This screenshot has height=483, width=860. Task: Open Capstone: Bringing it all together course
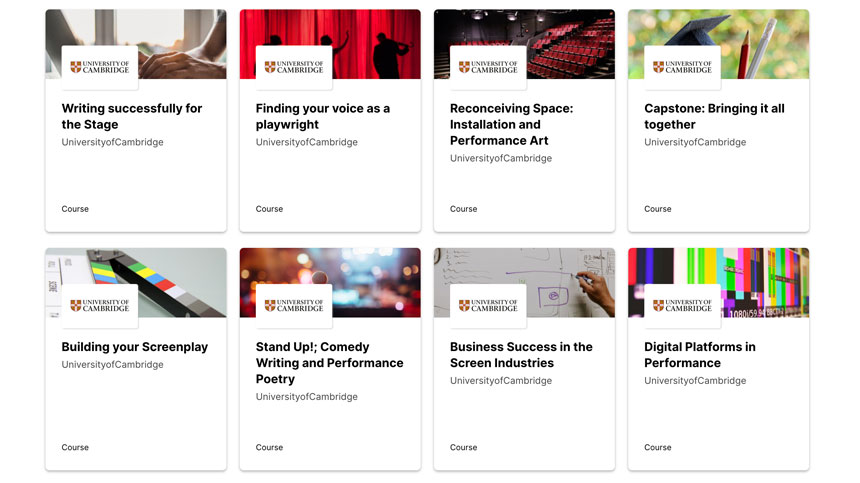click(714, 116)
